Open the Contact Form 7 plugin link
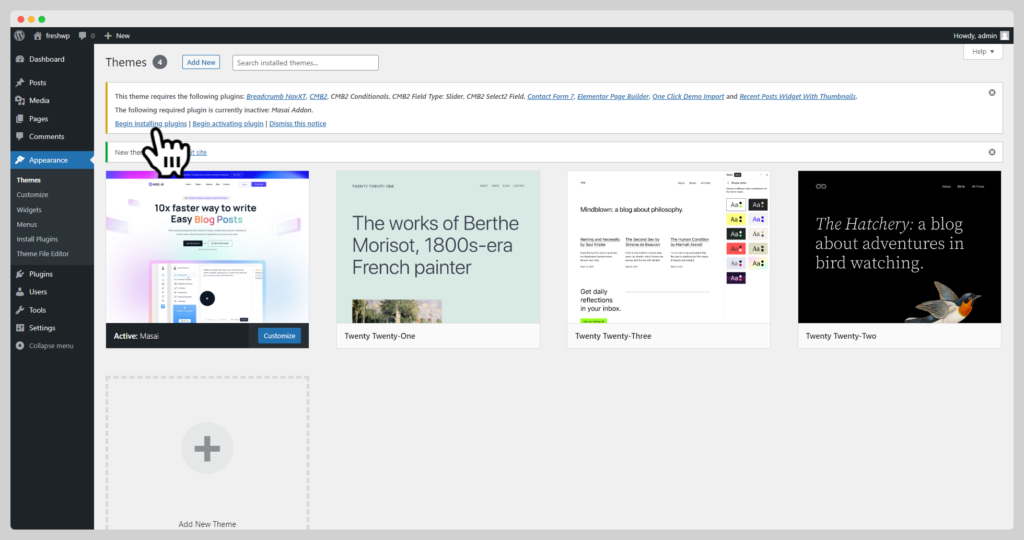1024x540 pixels. coord(551,96)
